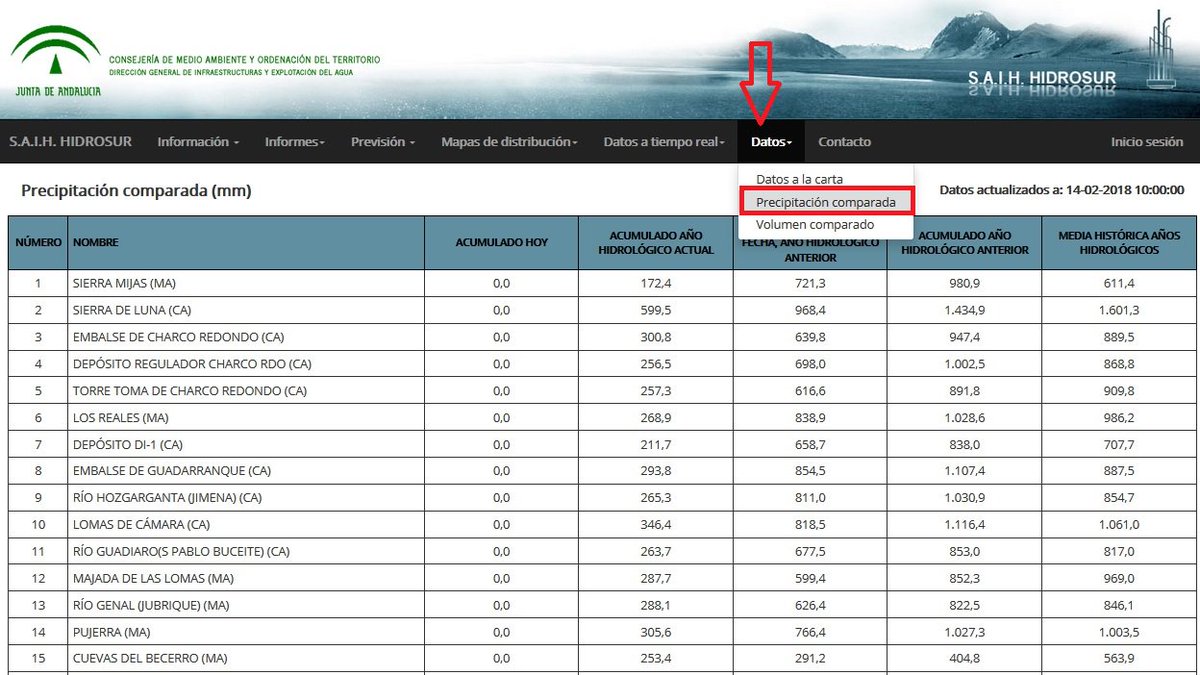Click value 969,0 in Majada de las Lomas row
This screenshot has width=1200, height=675.
pos(1119,578)
